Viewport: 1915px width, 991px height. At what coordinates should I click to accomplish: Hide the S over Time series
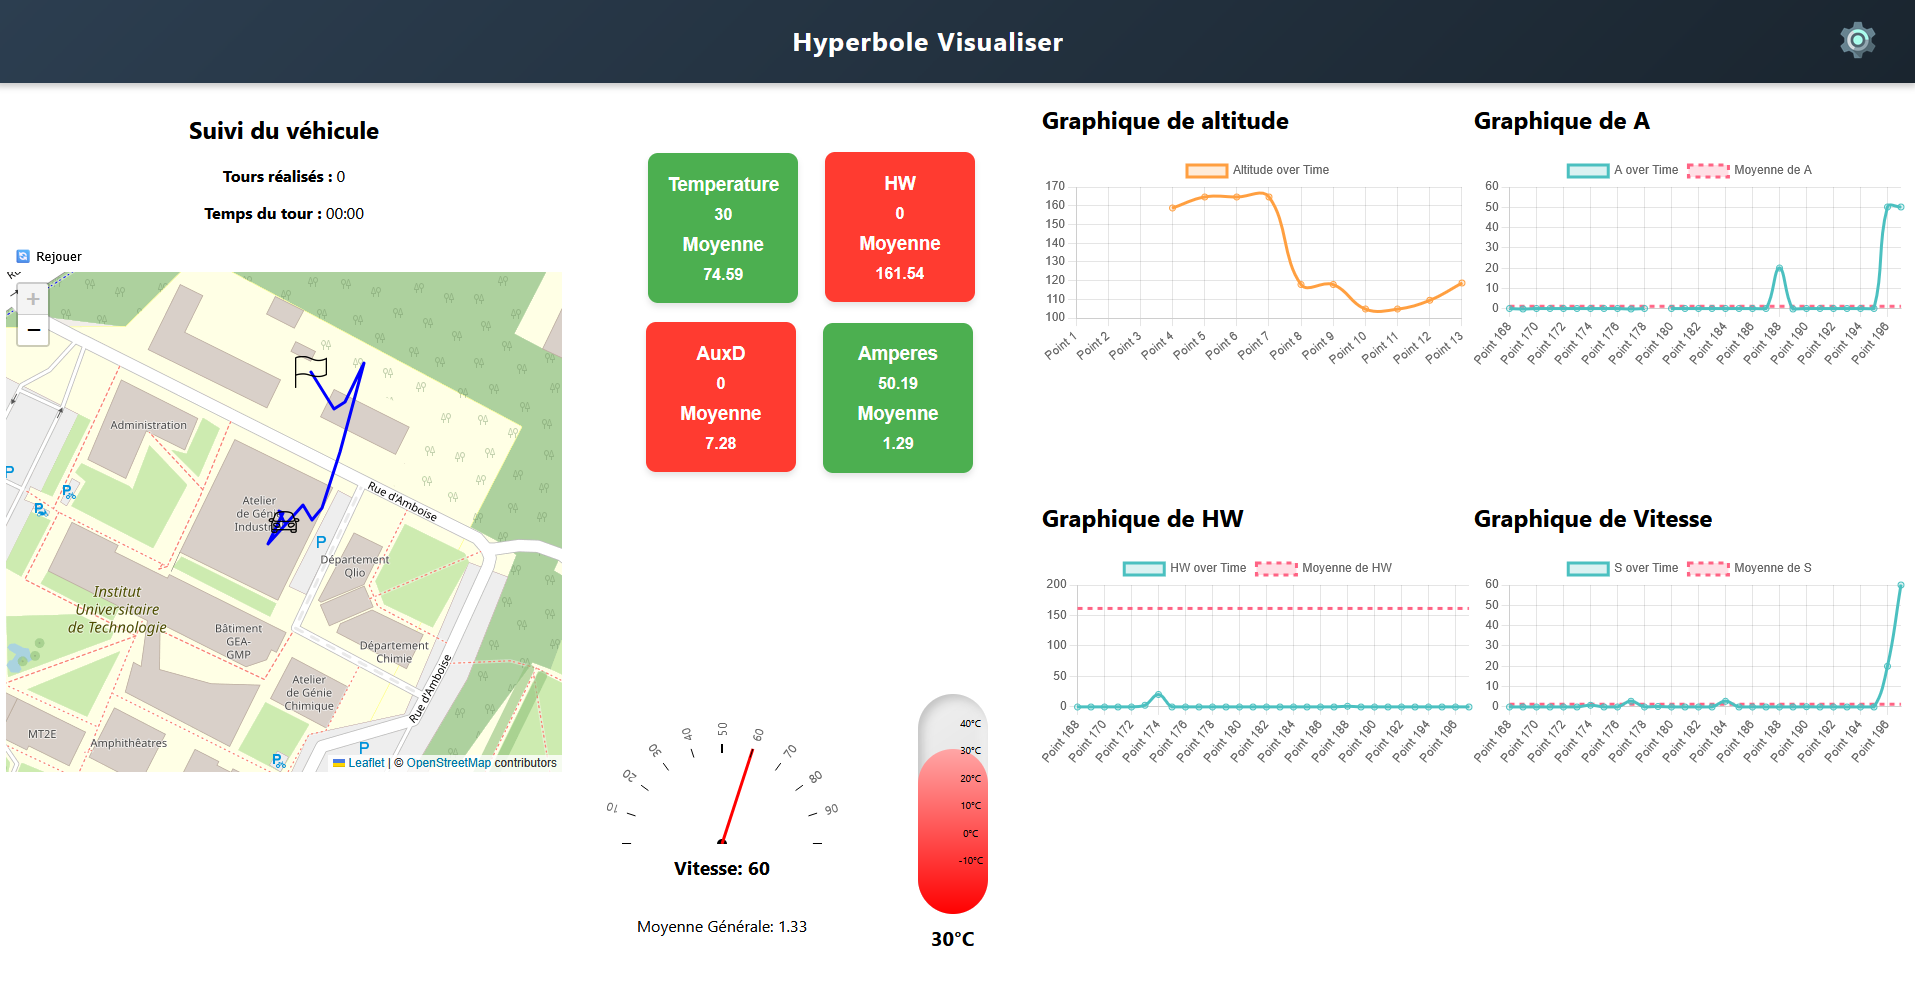point(1622,568)
